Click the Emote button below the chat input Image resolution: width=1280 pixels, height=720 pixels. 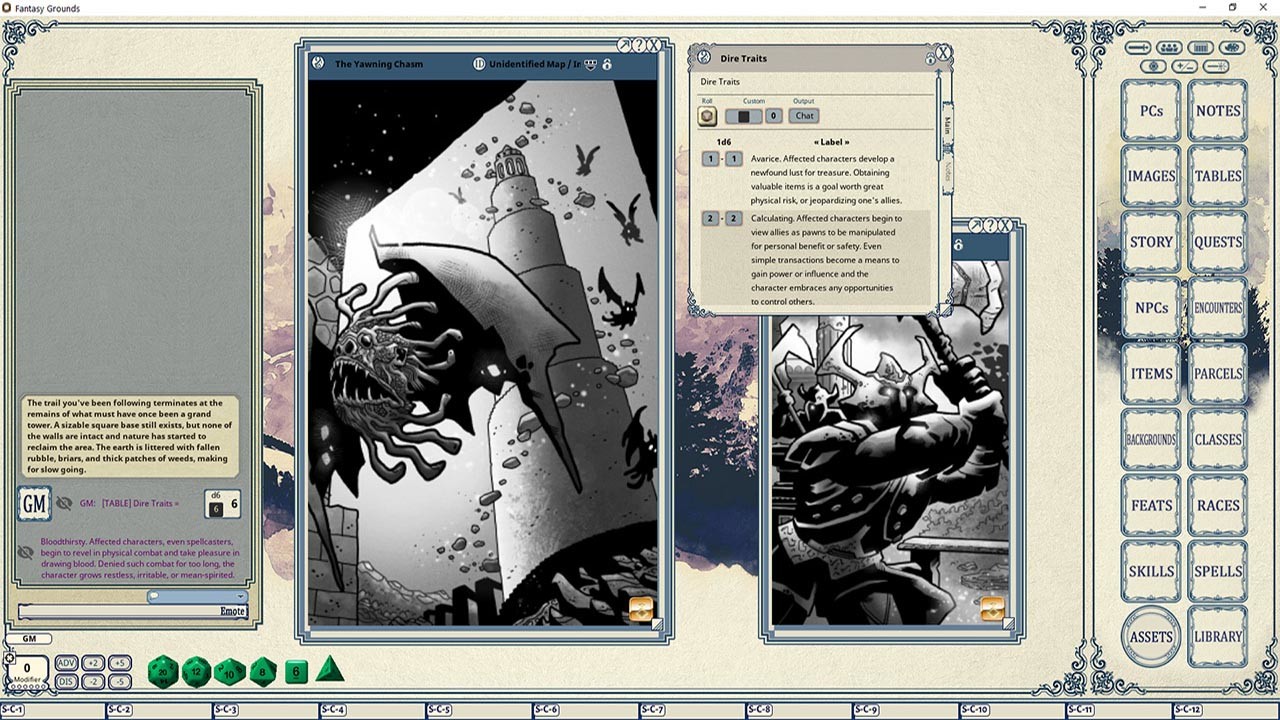231,612
